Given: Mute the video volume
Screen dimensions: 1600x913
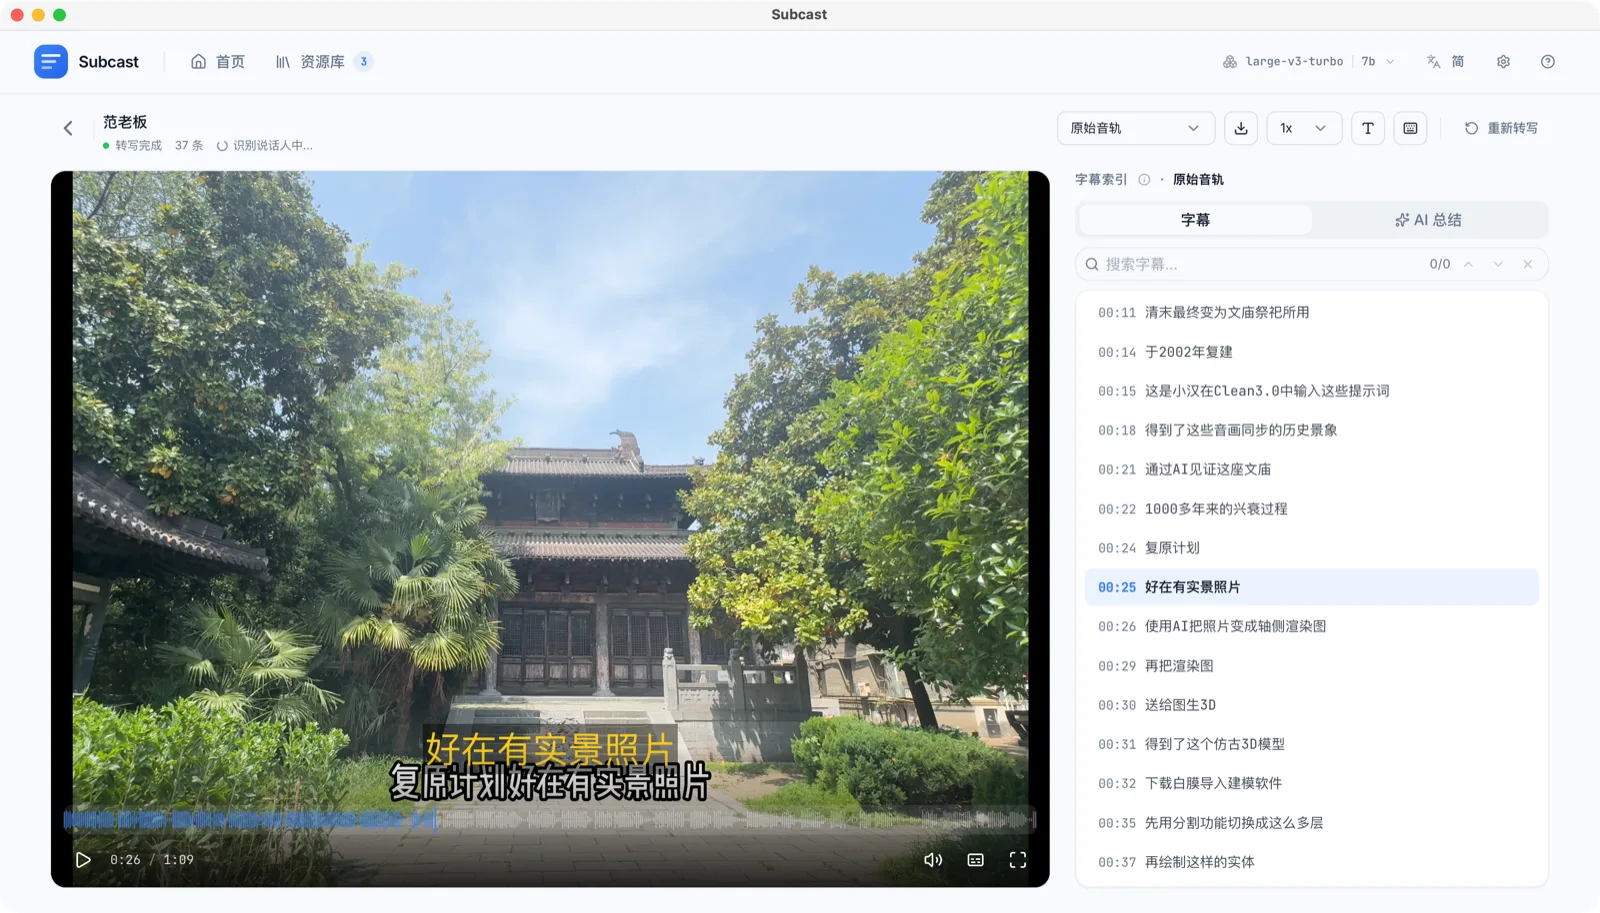Looking at the screenshot, I should coord(933,860).
